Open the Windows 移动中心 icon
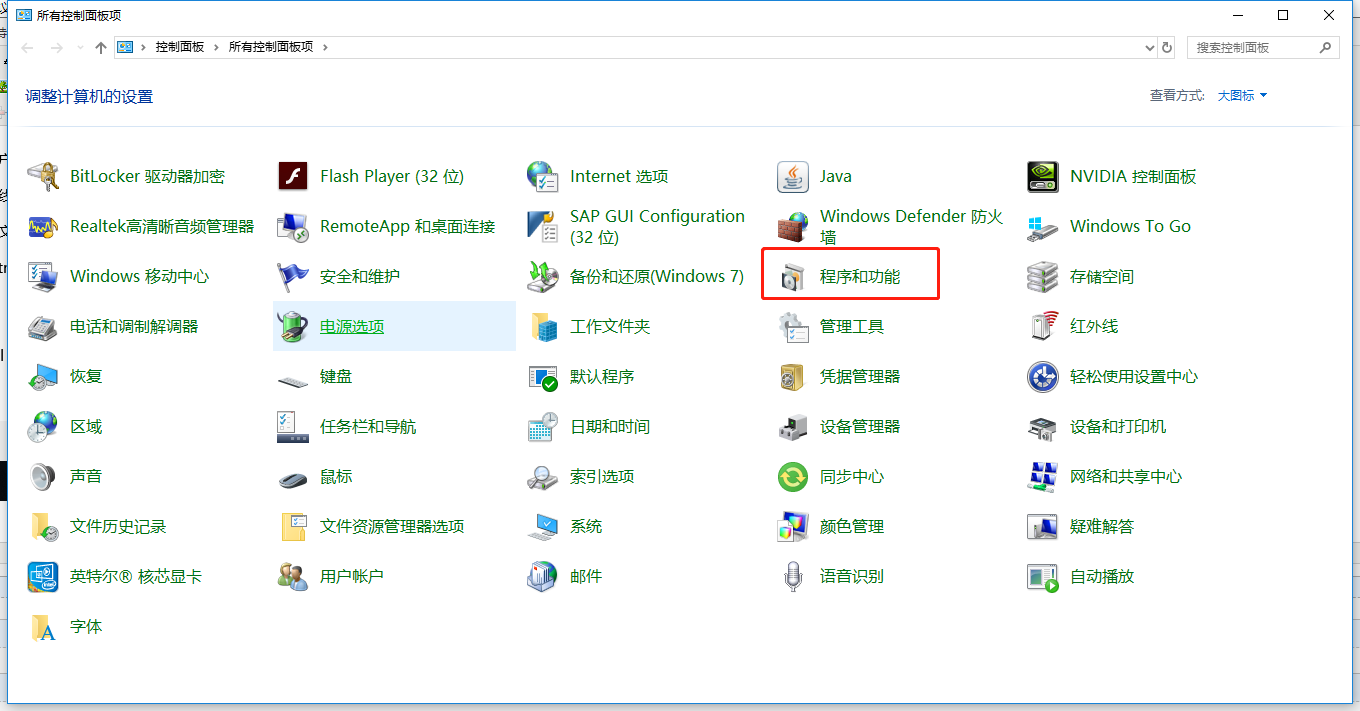The width and height of the screenshot is (1360, 711). pyautogui.click(x=43, y=277)
